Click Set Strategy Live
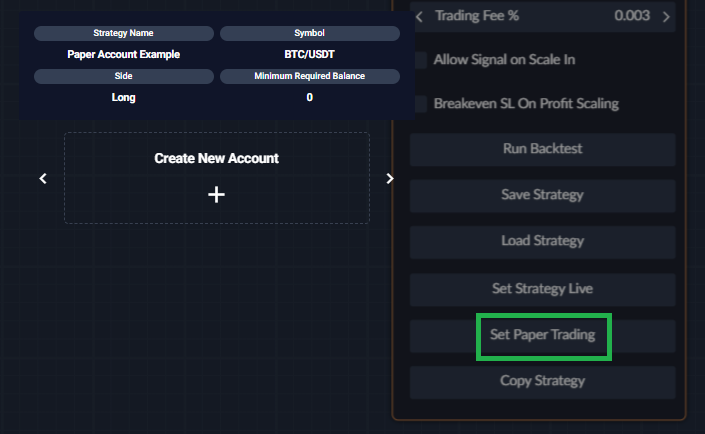 coord(542,289)
